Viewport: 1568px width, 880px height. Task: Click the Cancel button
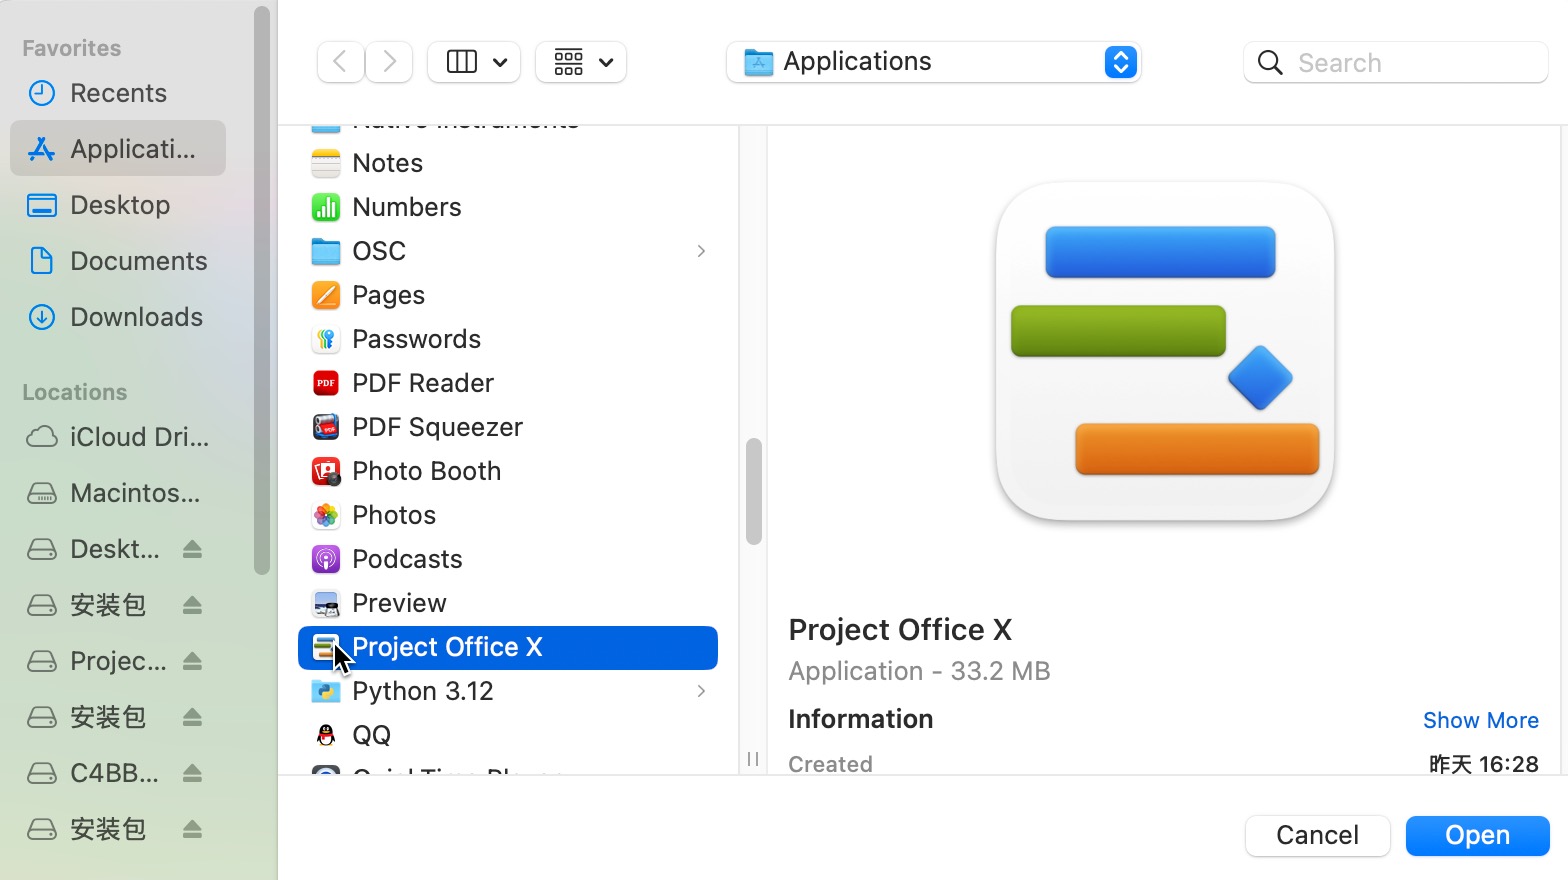point(1317,835)
